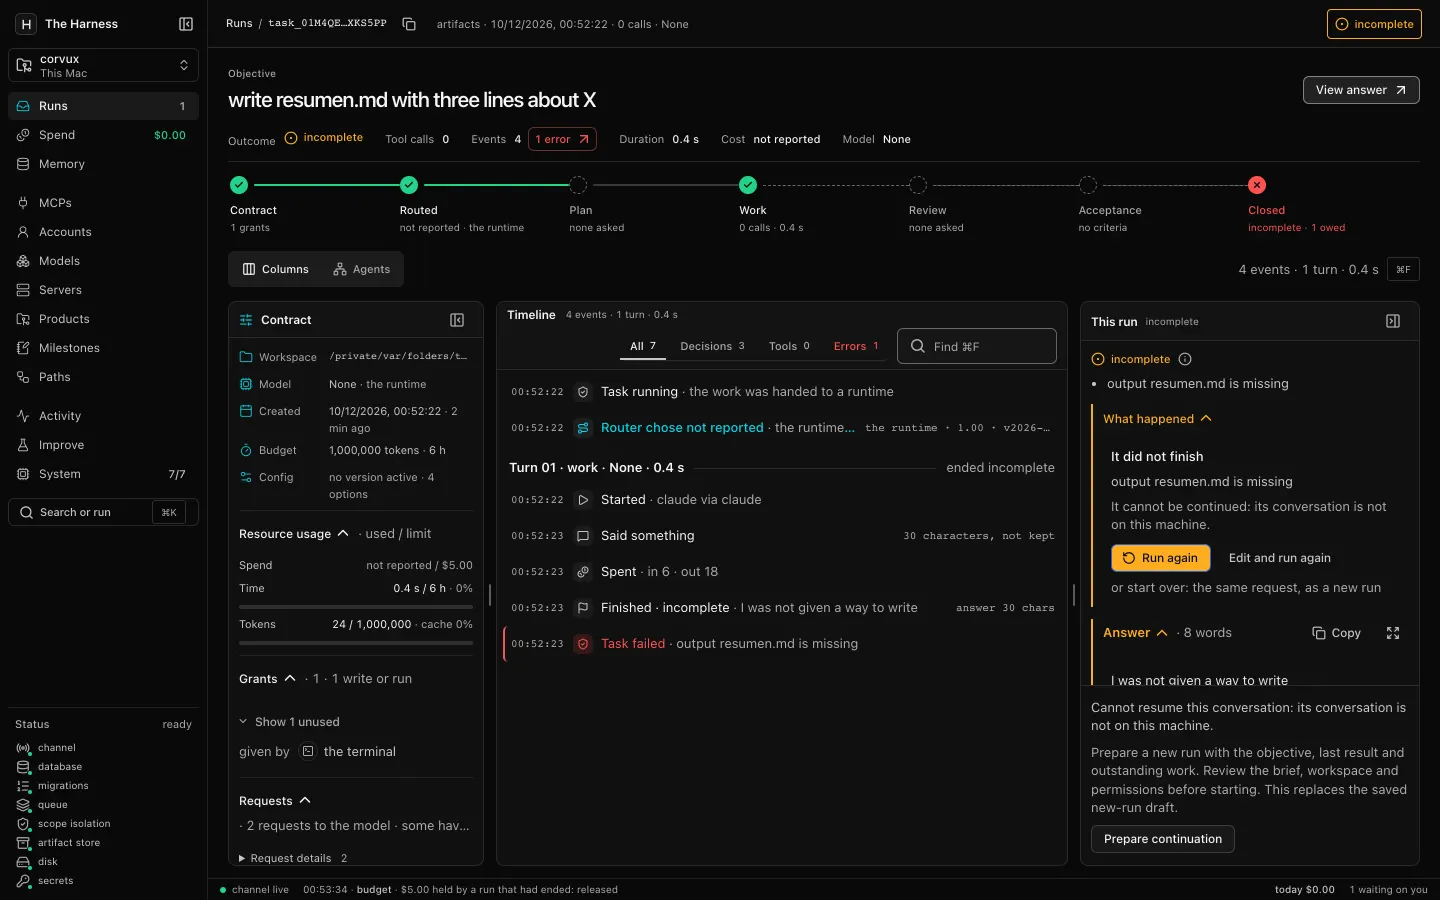The image size is (1440, 900).
Task: Open Milestones section
Action: 103,348
